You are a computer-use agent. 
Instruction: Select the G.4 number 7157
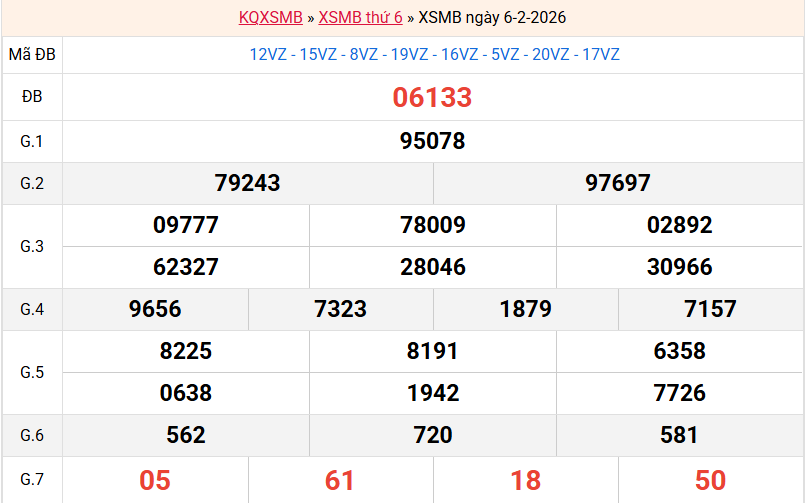pos(710,309)
